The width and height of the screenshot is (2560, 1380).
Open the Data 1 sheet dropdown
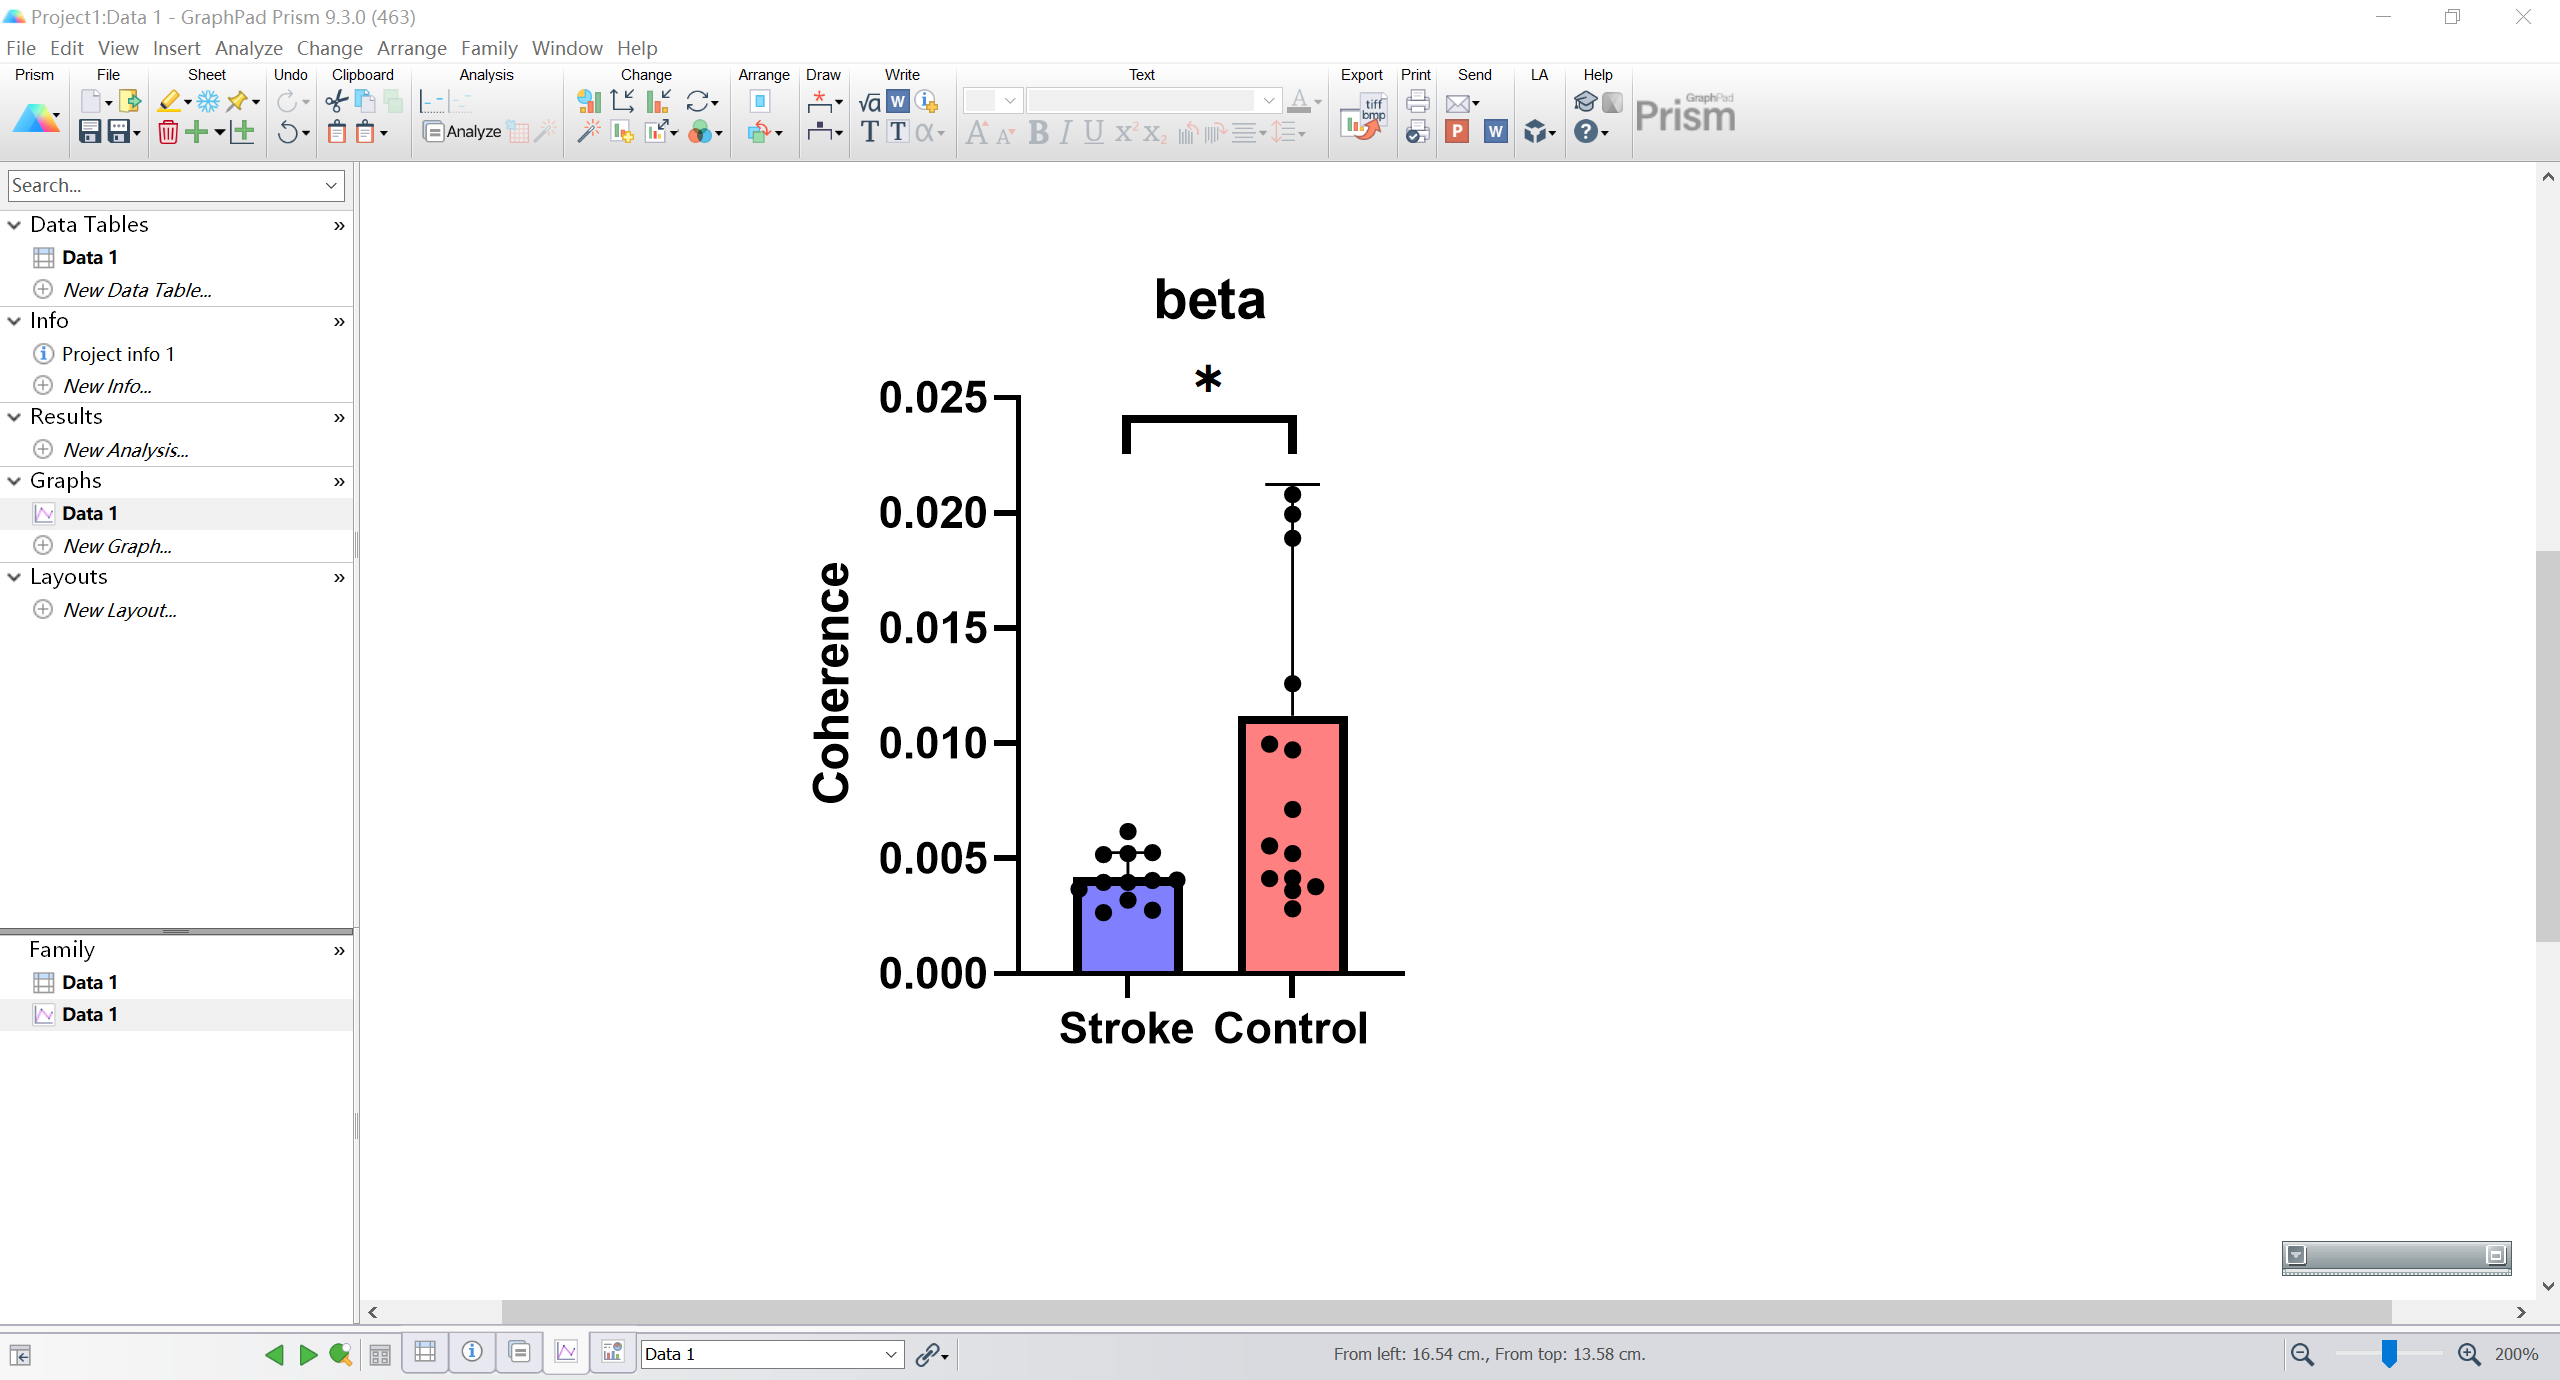pos(890,1354)
